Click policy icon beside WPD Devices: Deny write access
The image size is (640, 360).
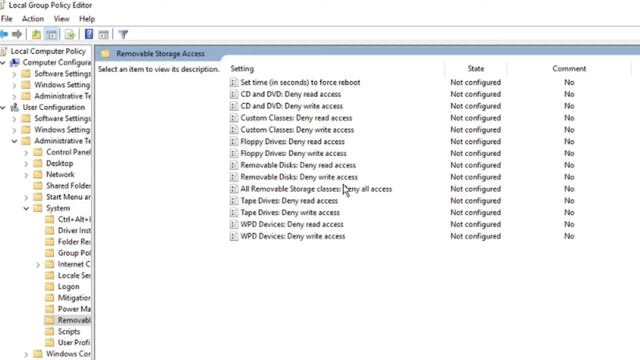click(x=234, y=236)
